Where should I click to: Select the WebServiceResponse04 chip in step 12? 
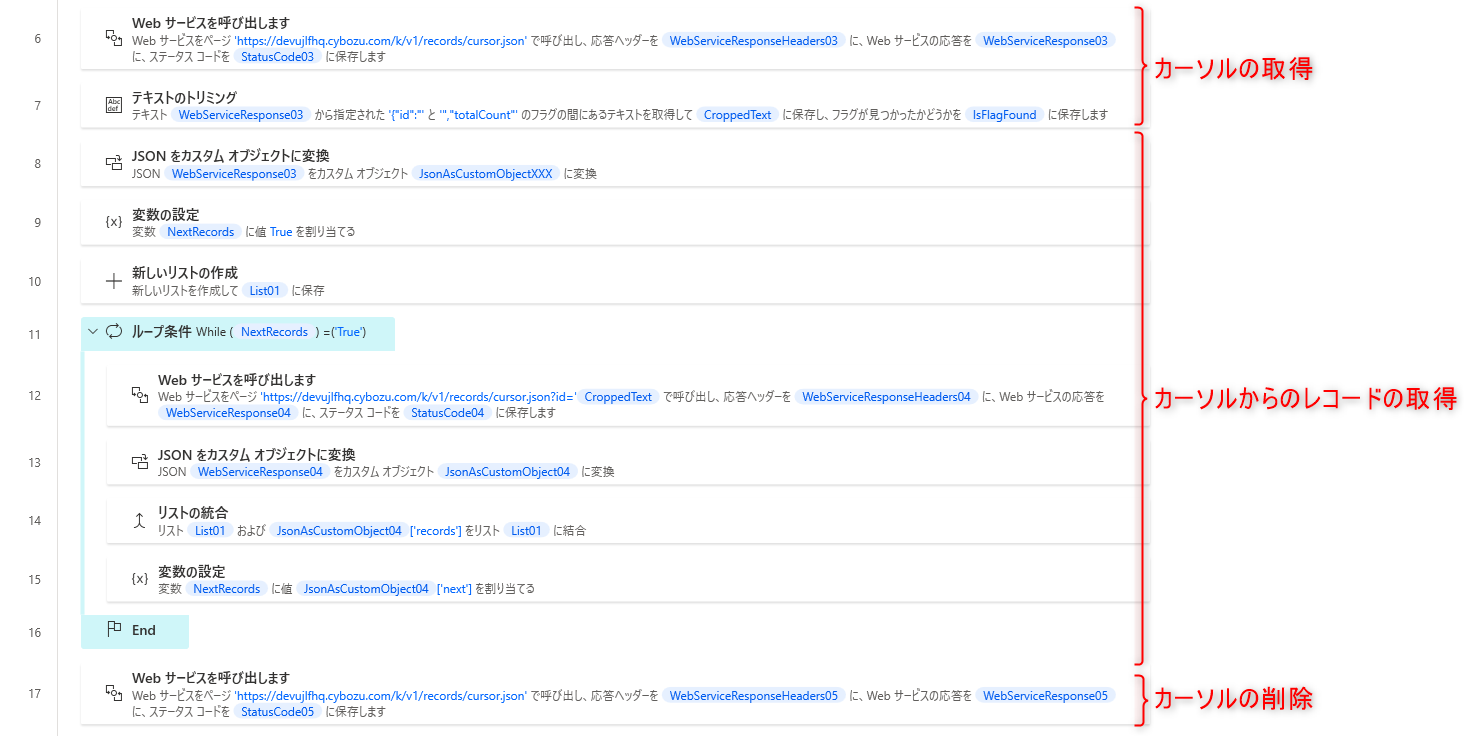pos(229,413)
